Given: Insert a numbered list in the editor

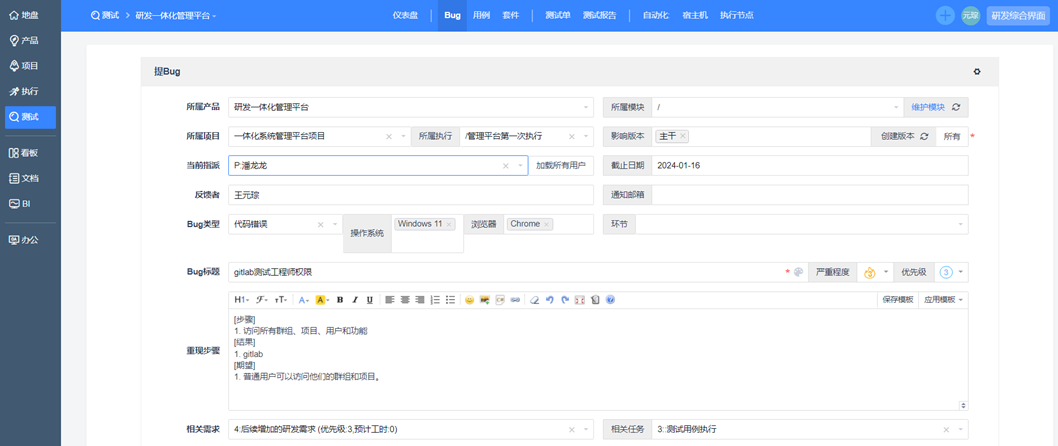Looking at the screenshot, I should pos(435,300).
